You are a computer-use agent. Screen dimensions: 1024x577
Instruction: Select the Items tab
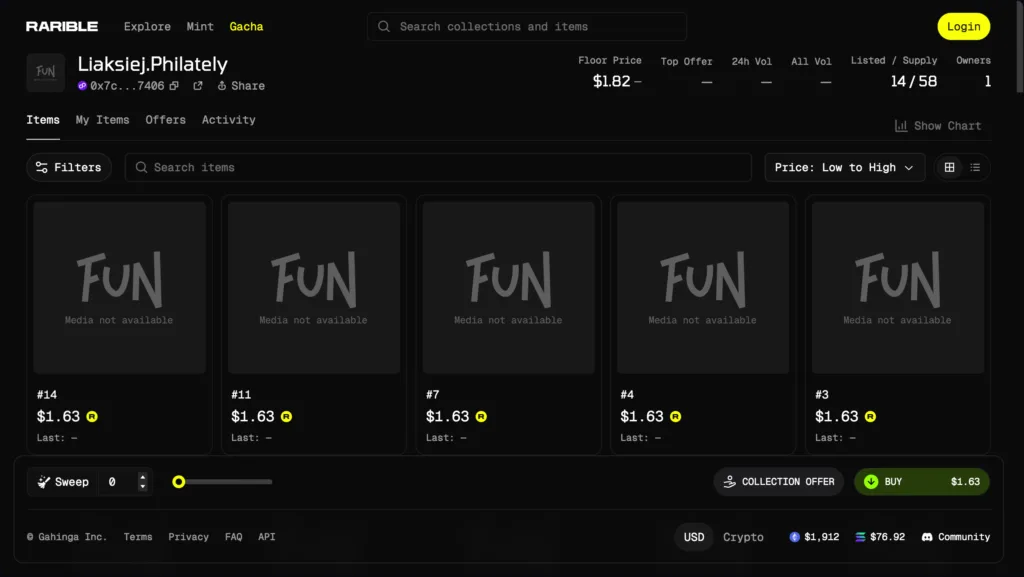(x=43, y=120)
